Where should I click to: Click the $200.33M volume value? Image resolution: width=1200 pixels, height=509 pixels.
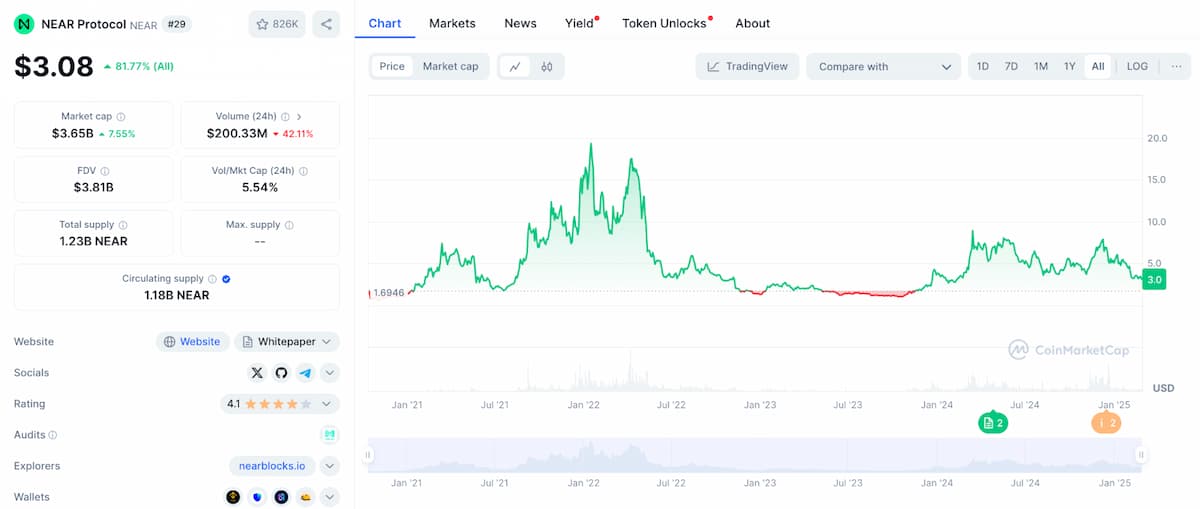[x=237, y=133]
